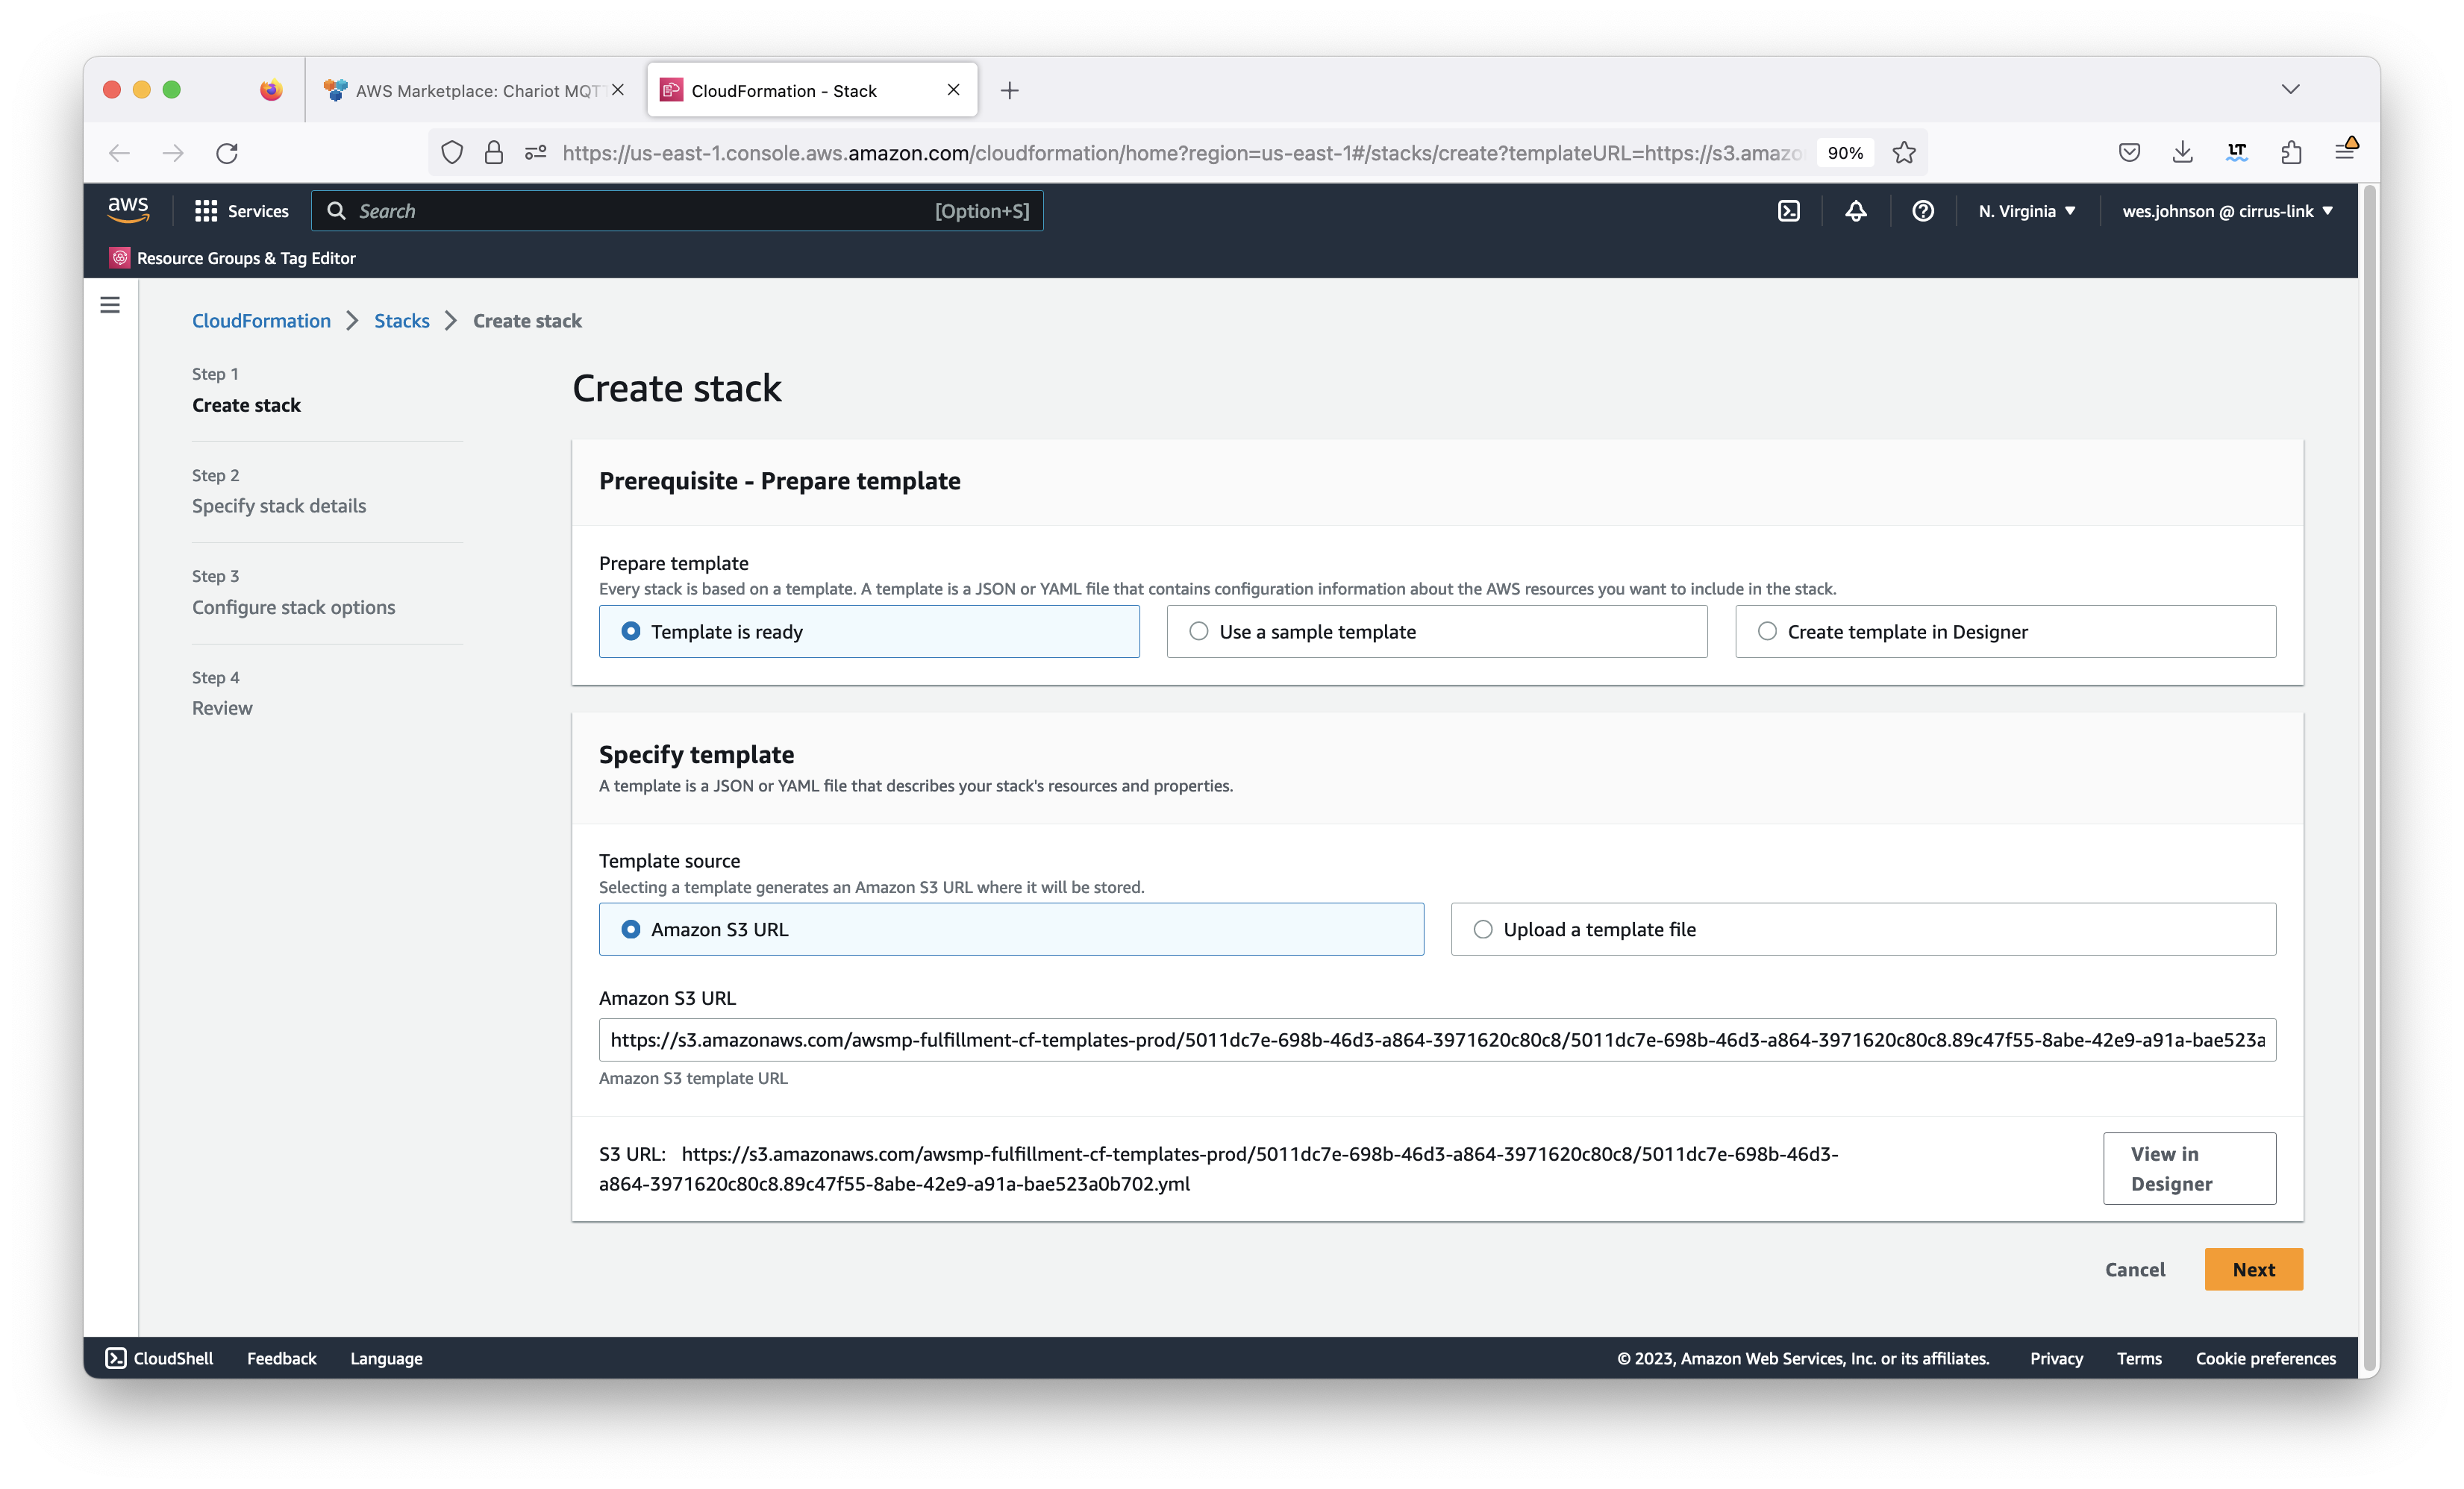Toggle the hamburger side navigation menu
This screenshot has height=1489, width=2464.
coord(110,305)
